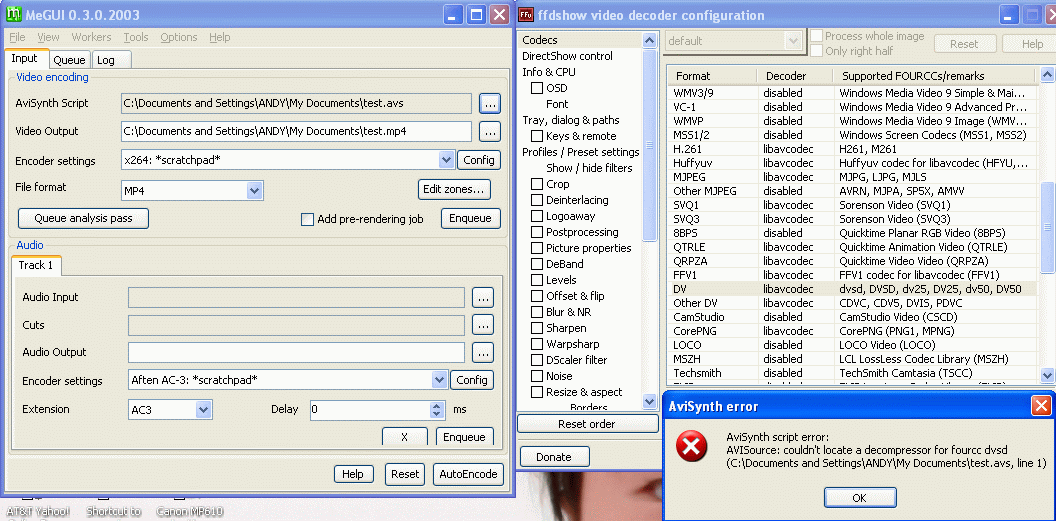
Task: Click the Reset order button in ffdshow
Action: (587, 423)
